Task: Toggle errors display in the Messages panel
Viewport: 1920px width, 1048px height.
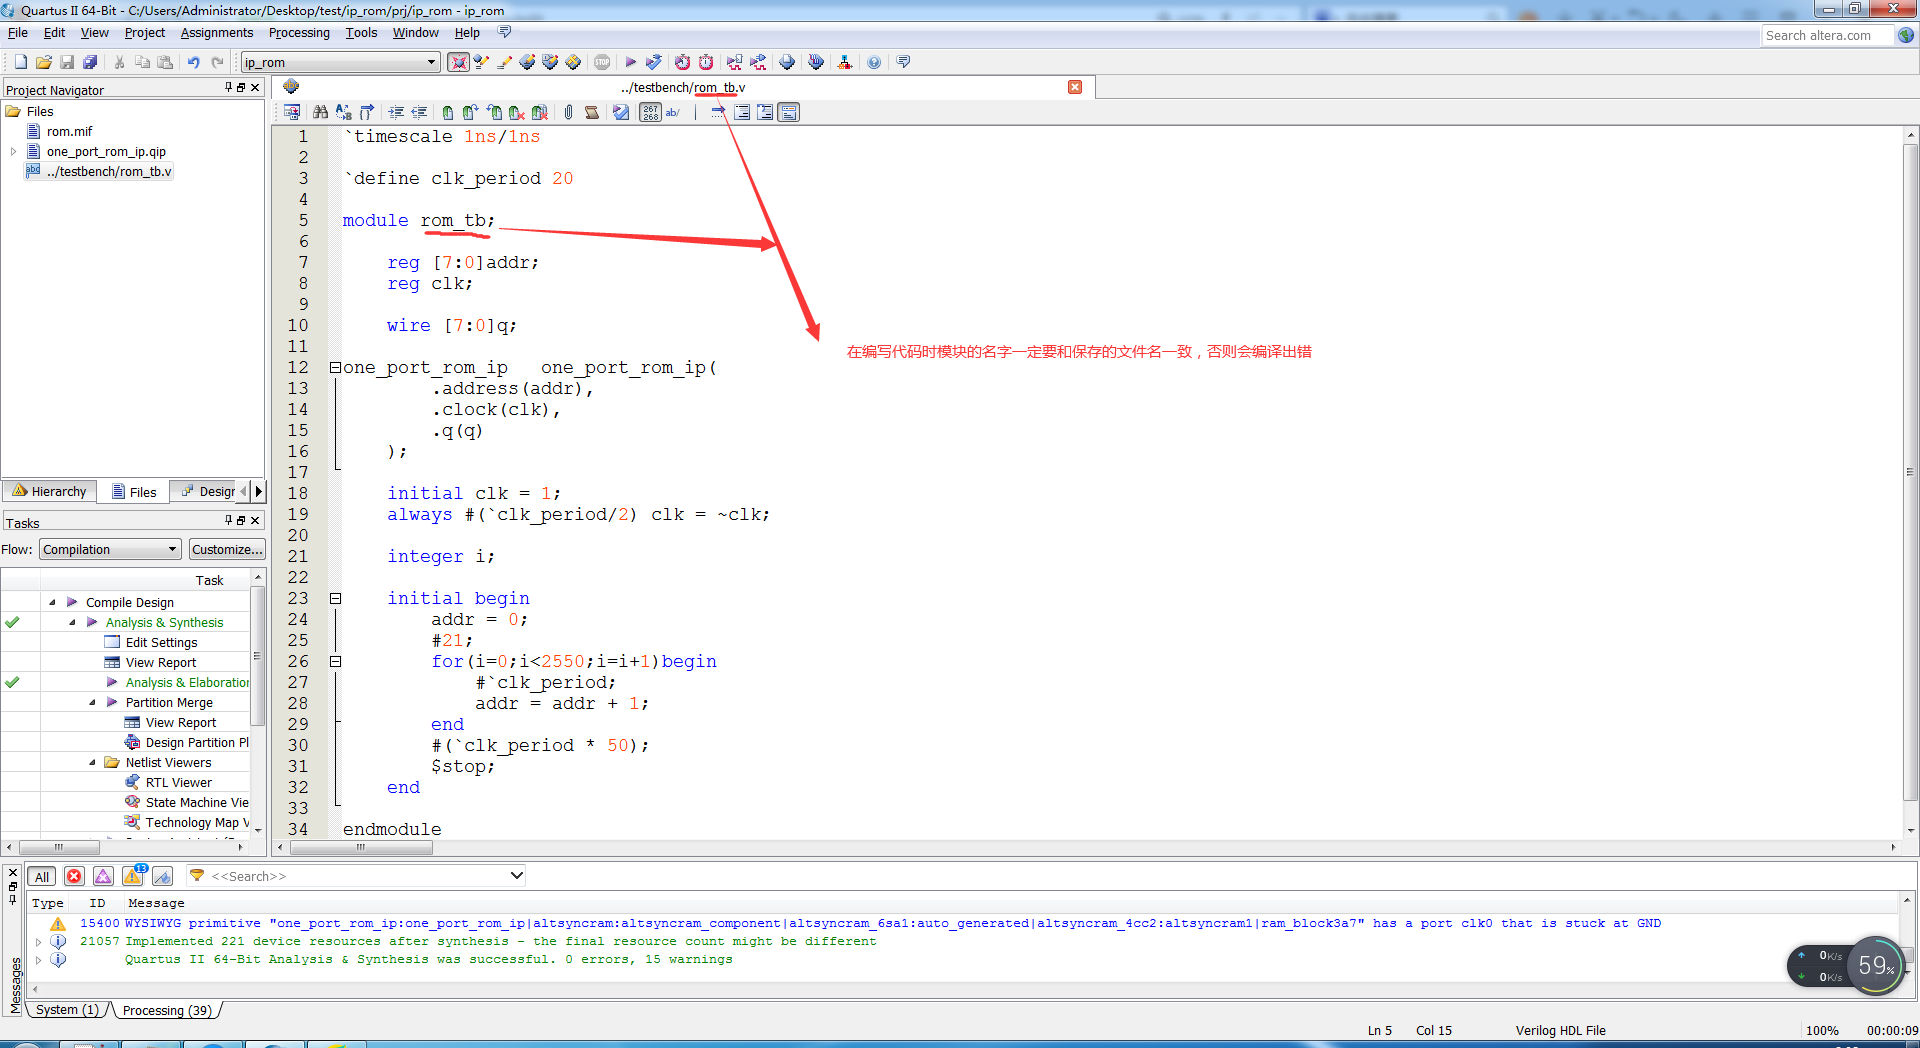Action: 74,876
